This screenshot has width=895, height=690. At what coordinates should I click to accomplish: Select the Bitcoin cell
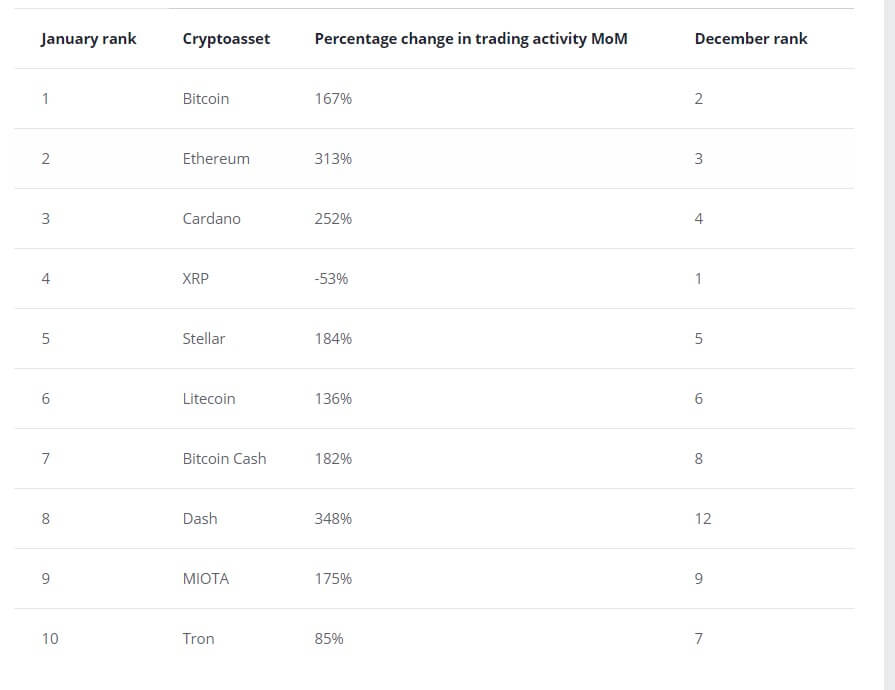[205, 99]
